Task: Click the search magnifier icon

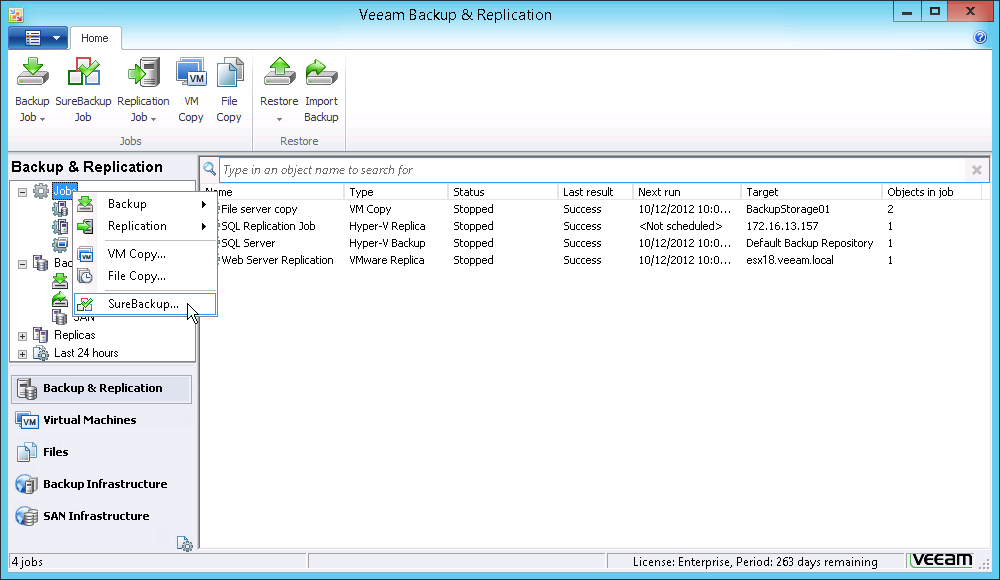Action: click(209, 169)
